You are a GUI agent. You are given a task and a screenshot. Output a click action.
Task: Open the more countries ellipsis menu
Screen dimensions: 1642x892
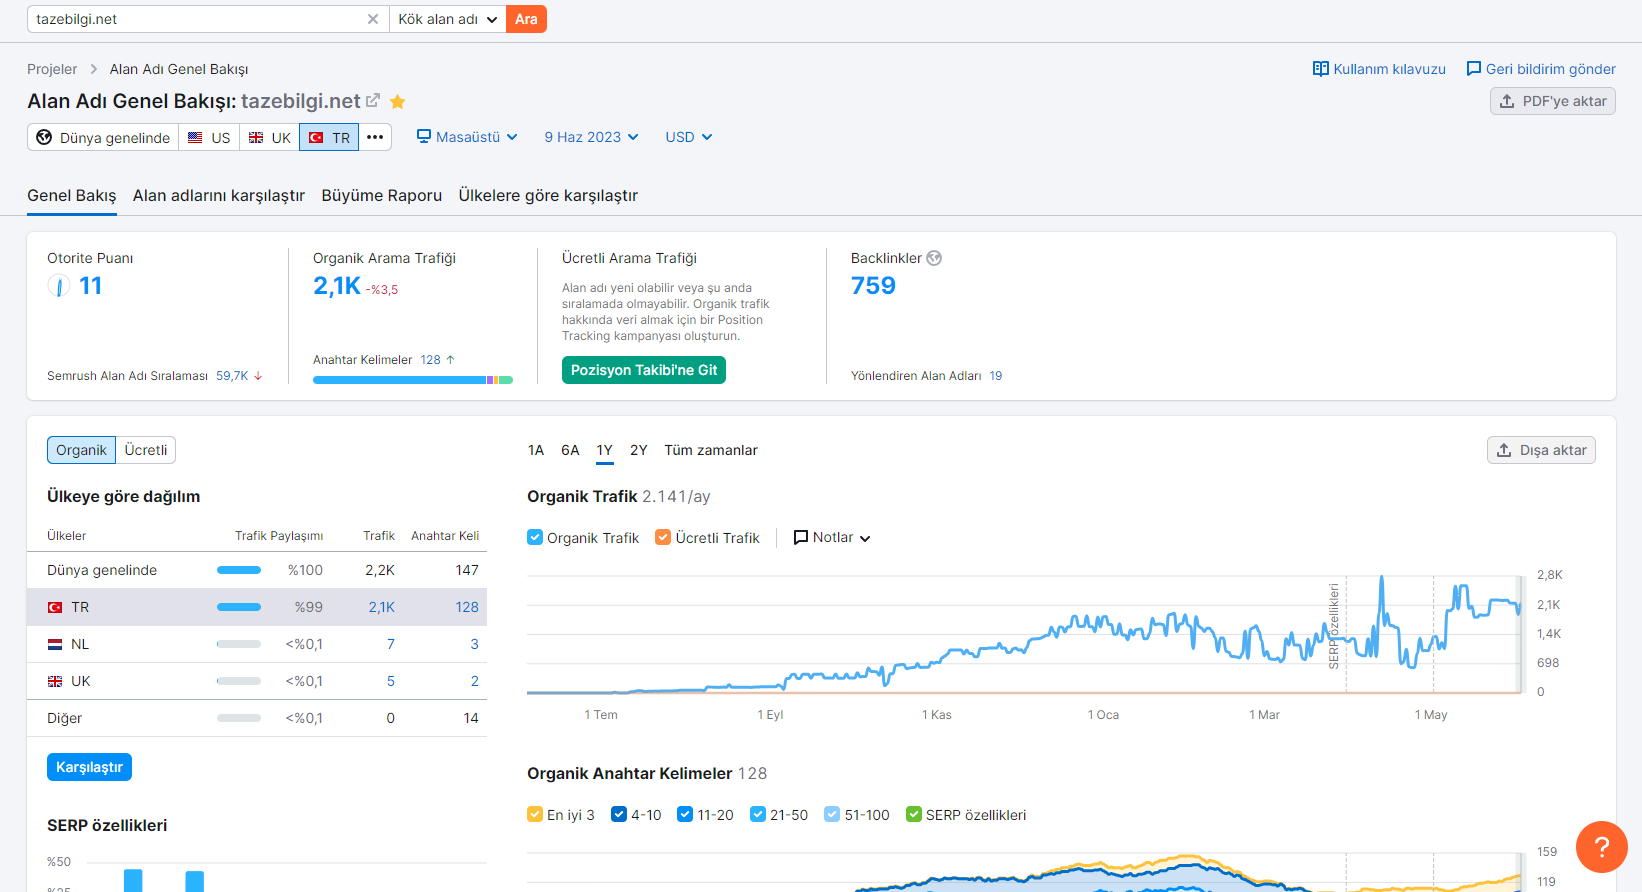(375, 137)
